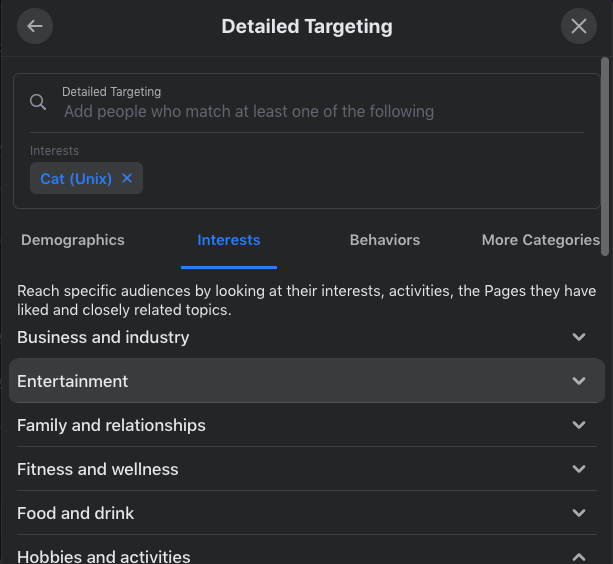Switch to the Demographics tab
613x564 pixels.
pyautogui.click(x=73, y=240)
